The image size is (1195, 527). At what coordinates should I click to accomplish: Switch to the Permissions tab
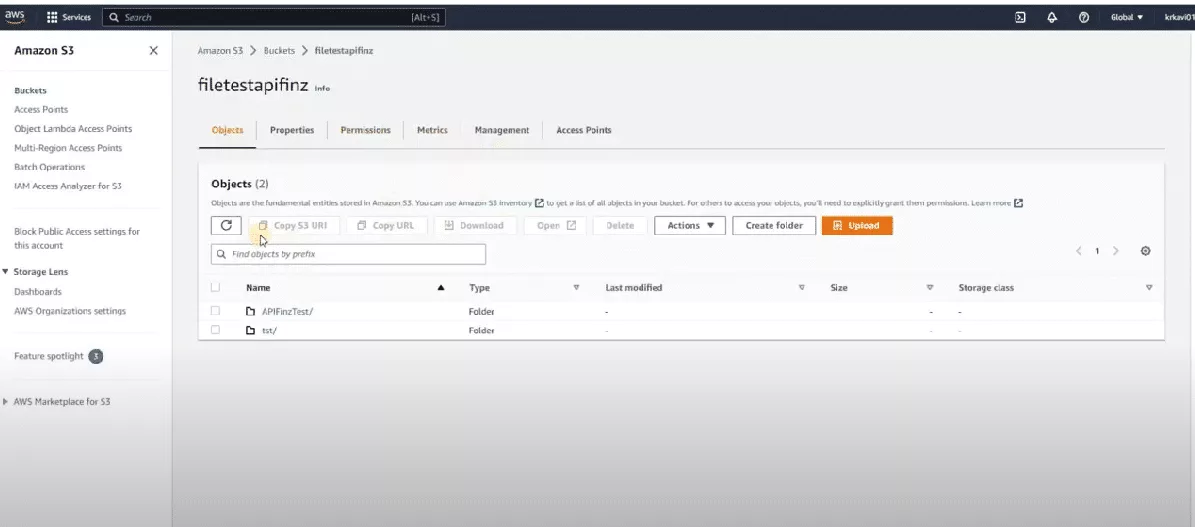tap(366, 130)
